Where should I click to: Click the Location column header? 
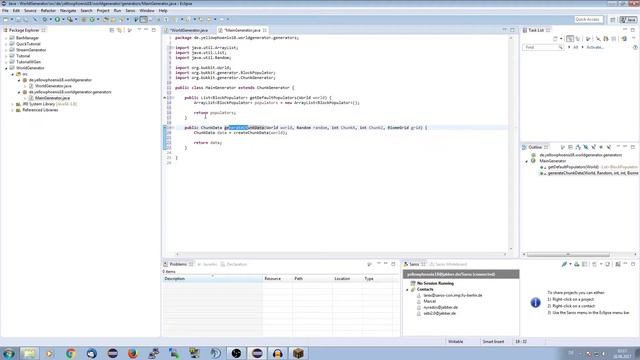(347, 278)
